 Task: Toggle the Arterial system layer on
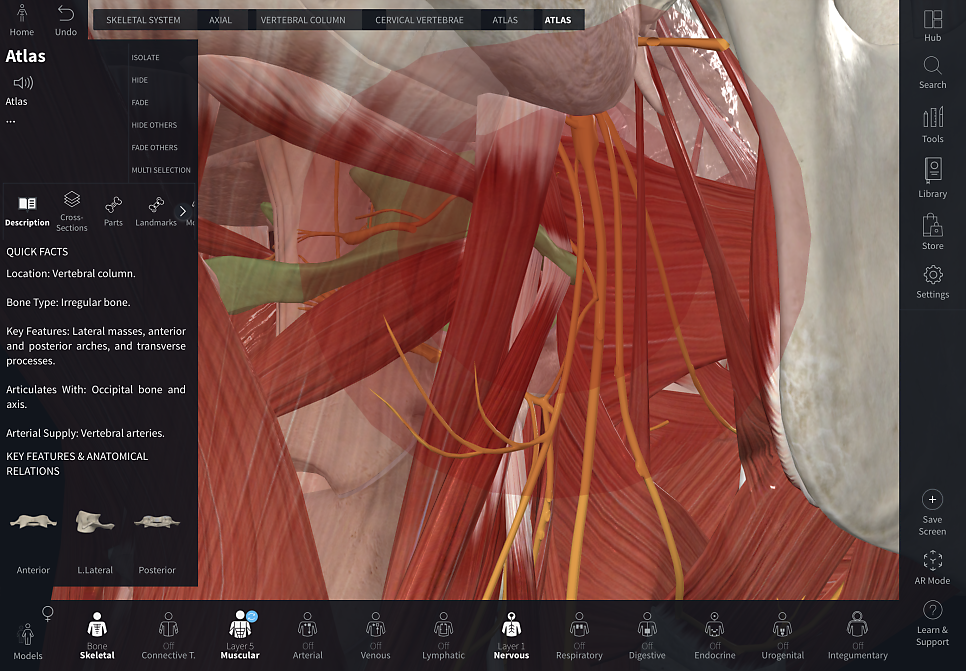coord(307,636)
